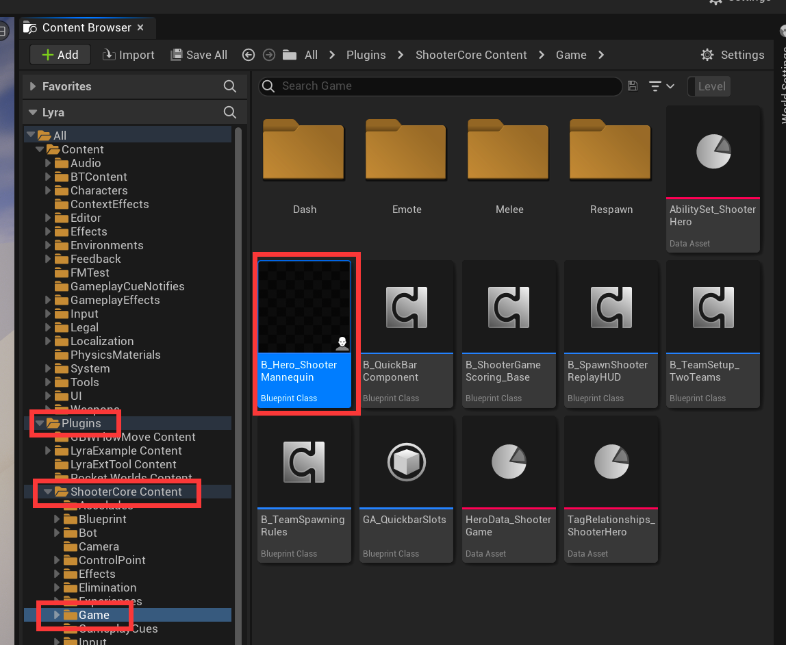
Task: Toggle the Level filter
Action: coord(709,86)
